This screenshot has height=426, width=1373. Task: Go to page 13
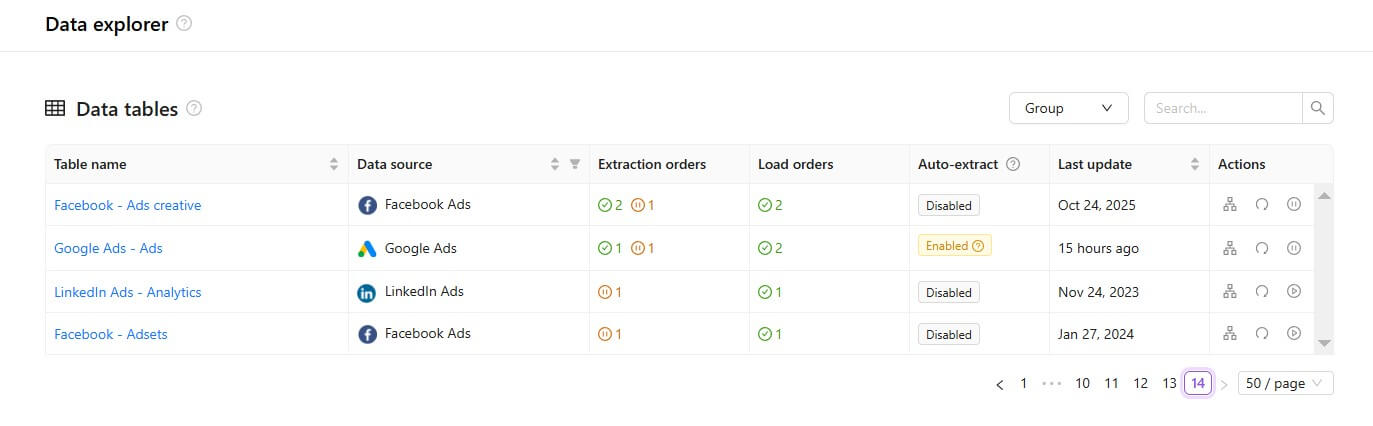pyautogui.click(x=1169, y=383)
